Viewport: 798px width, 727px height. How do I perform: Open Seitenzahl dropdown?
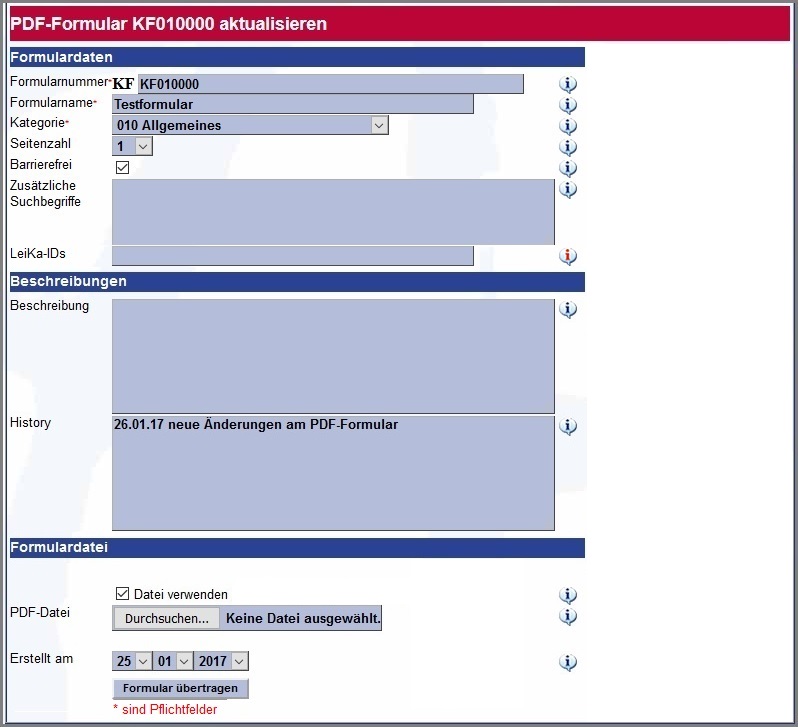point(132,146)
